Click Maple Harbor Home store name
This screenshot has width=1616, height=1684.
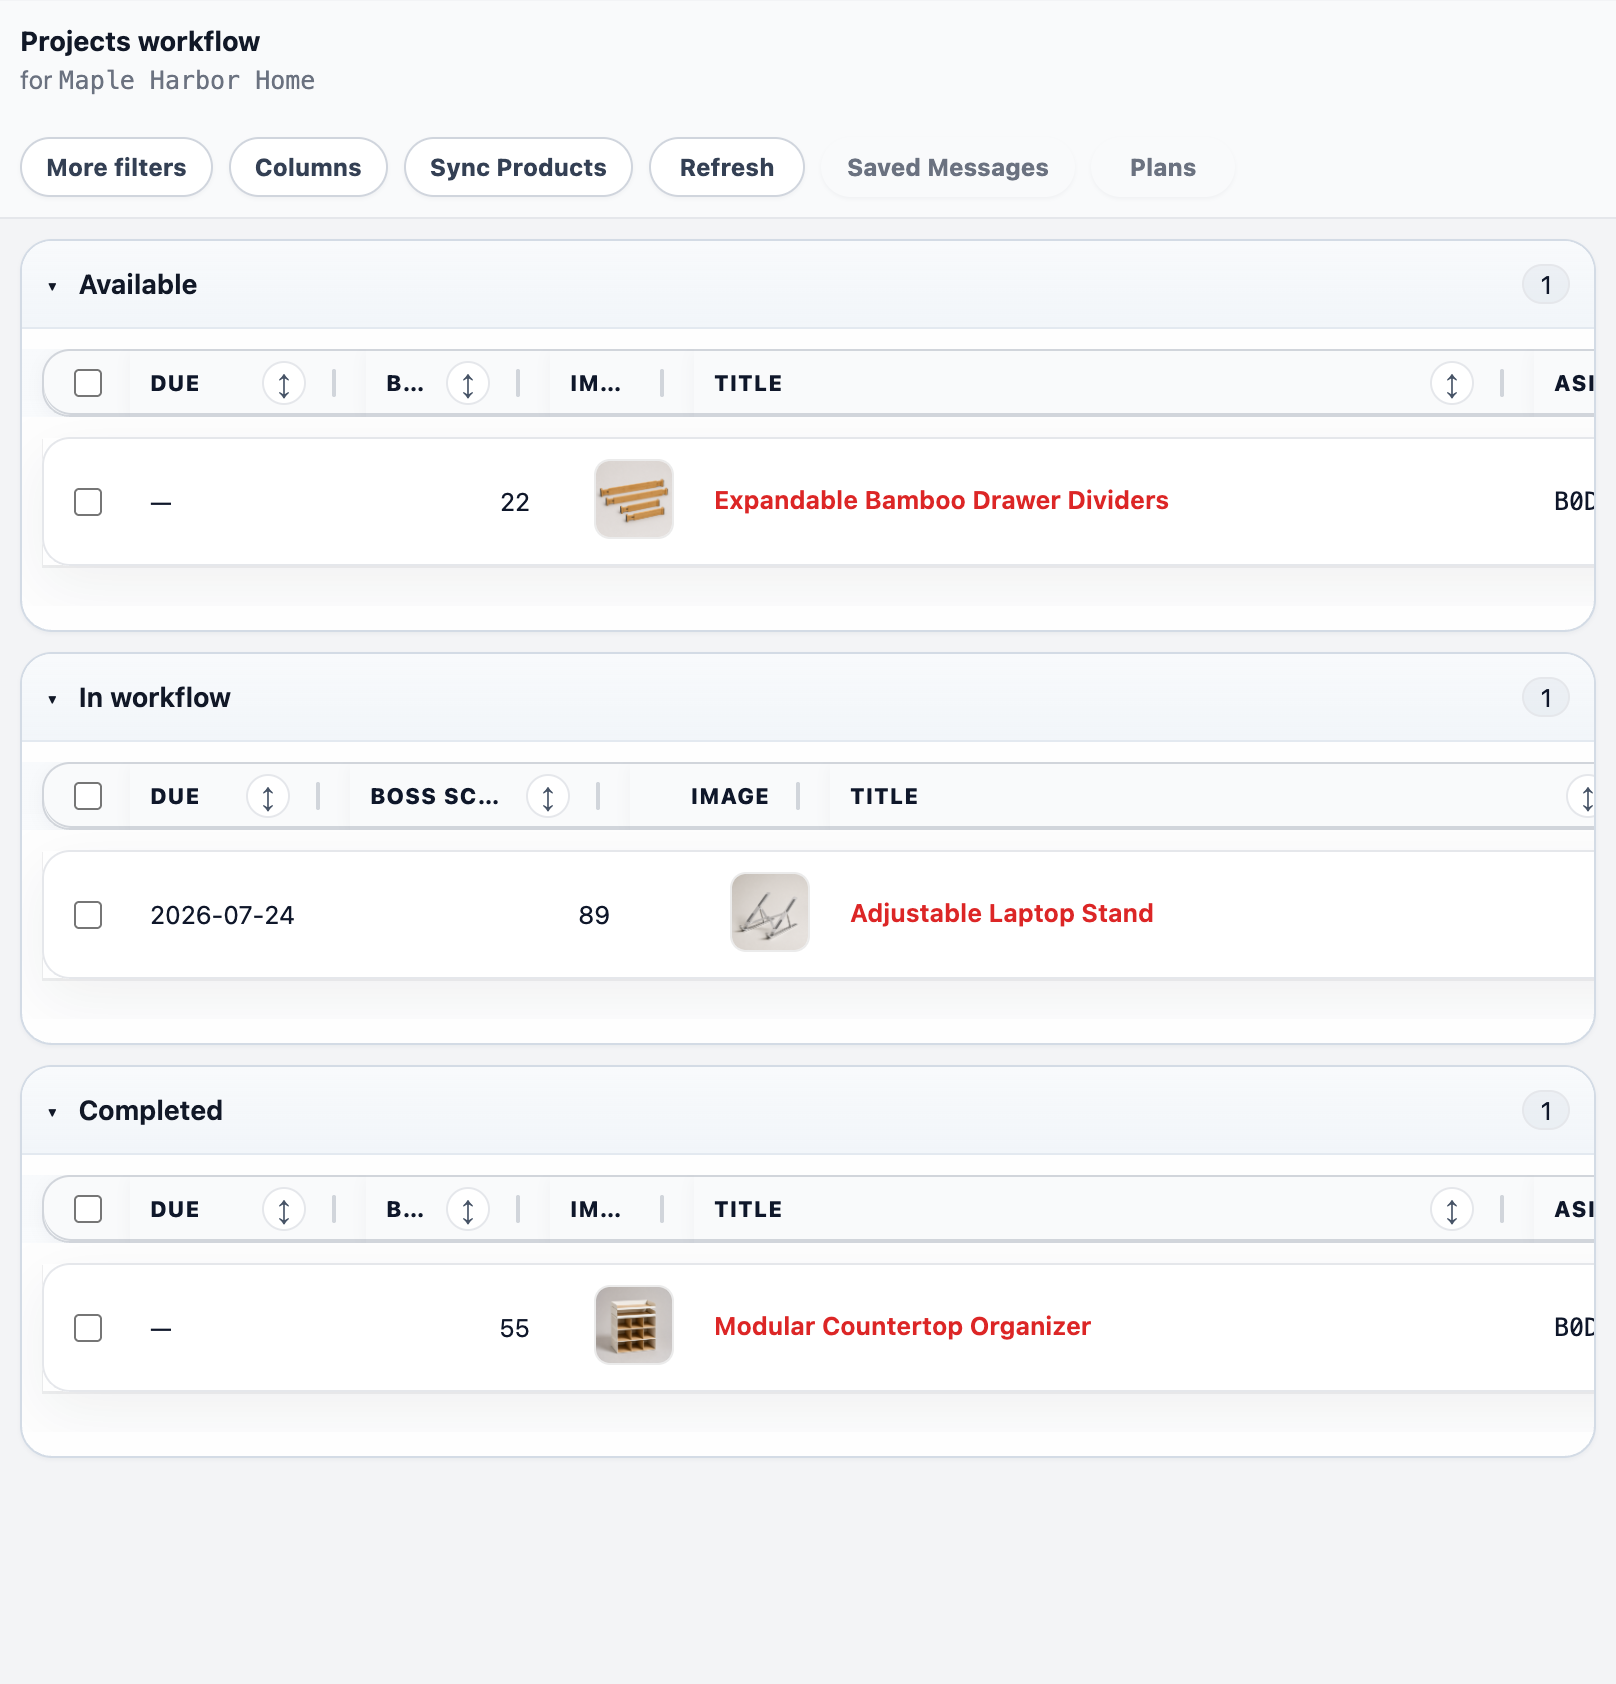[187, 80]
